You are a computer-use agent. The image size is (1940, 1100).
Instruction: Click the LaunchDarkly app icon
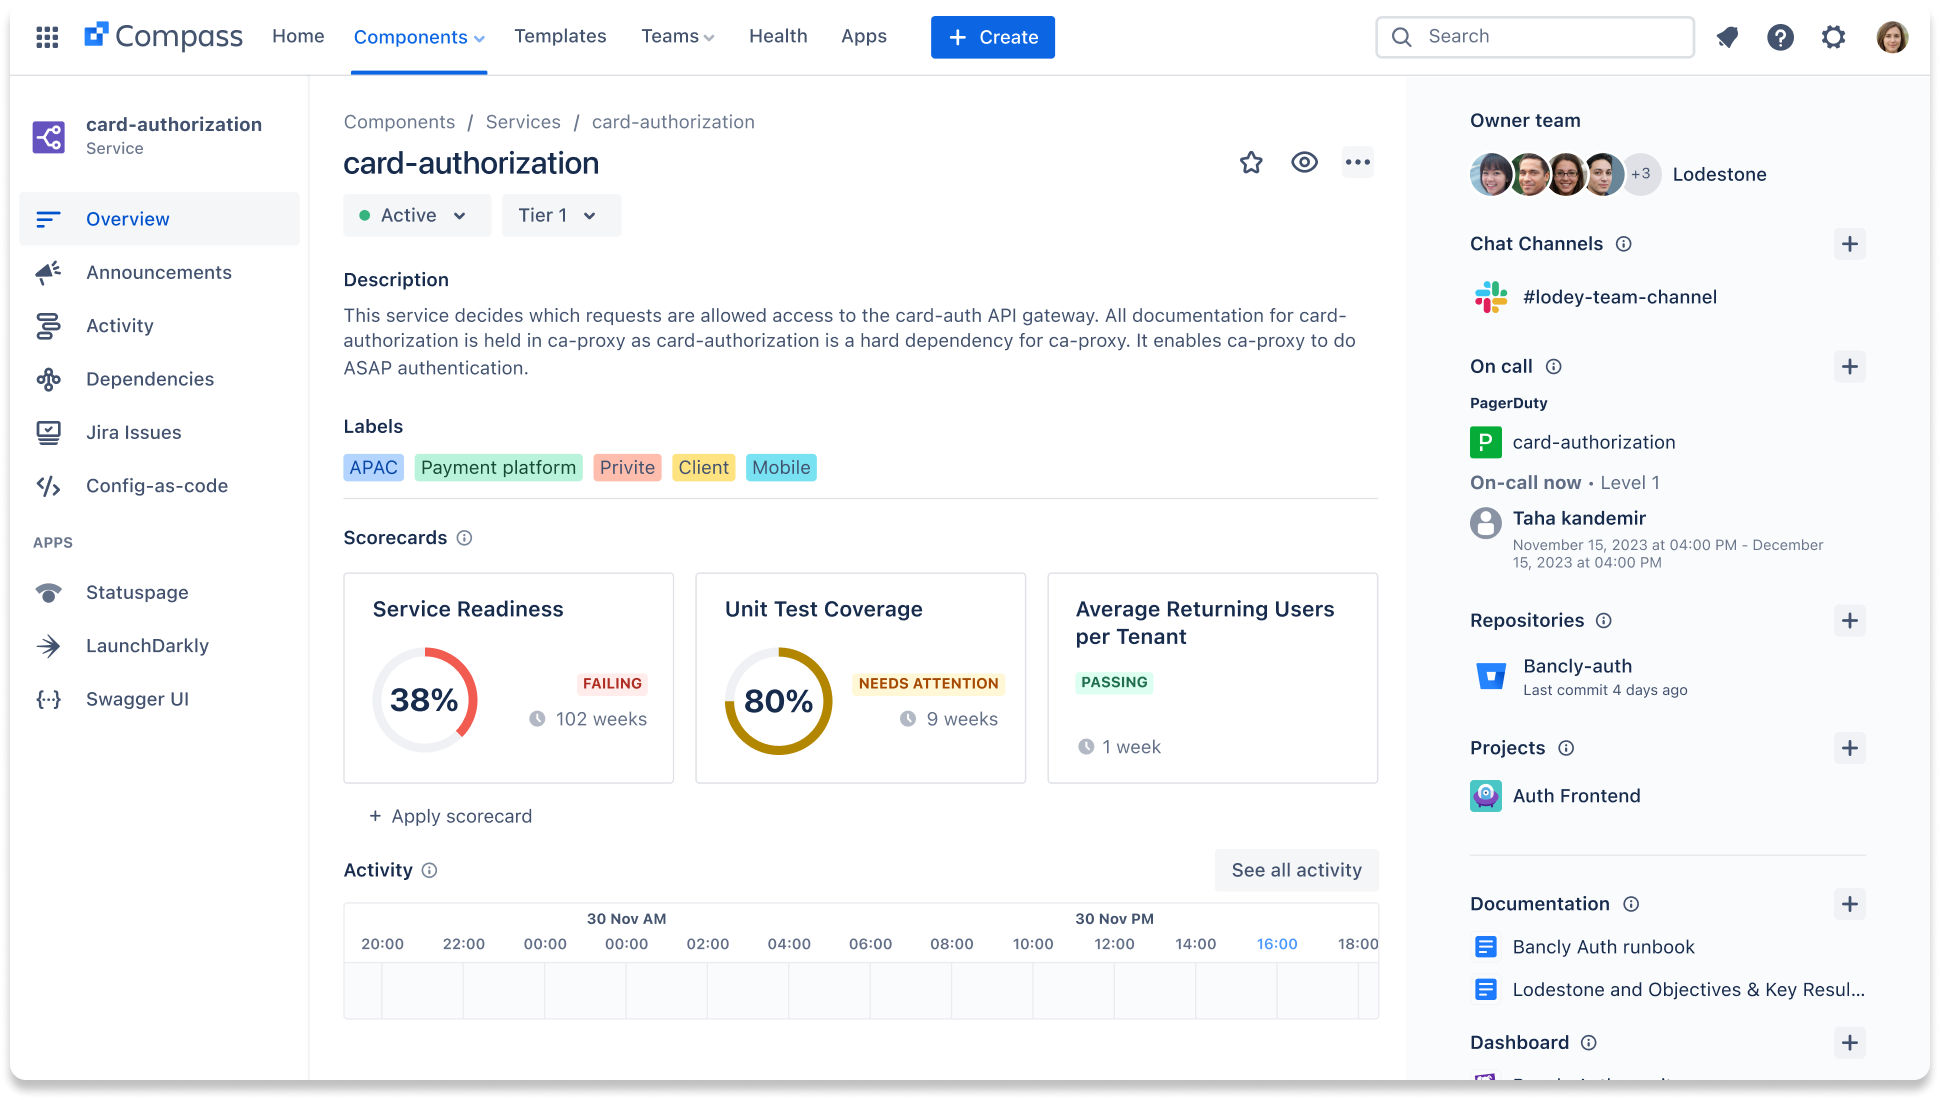pos(48,646)
